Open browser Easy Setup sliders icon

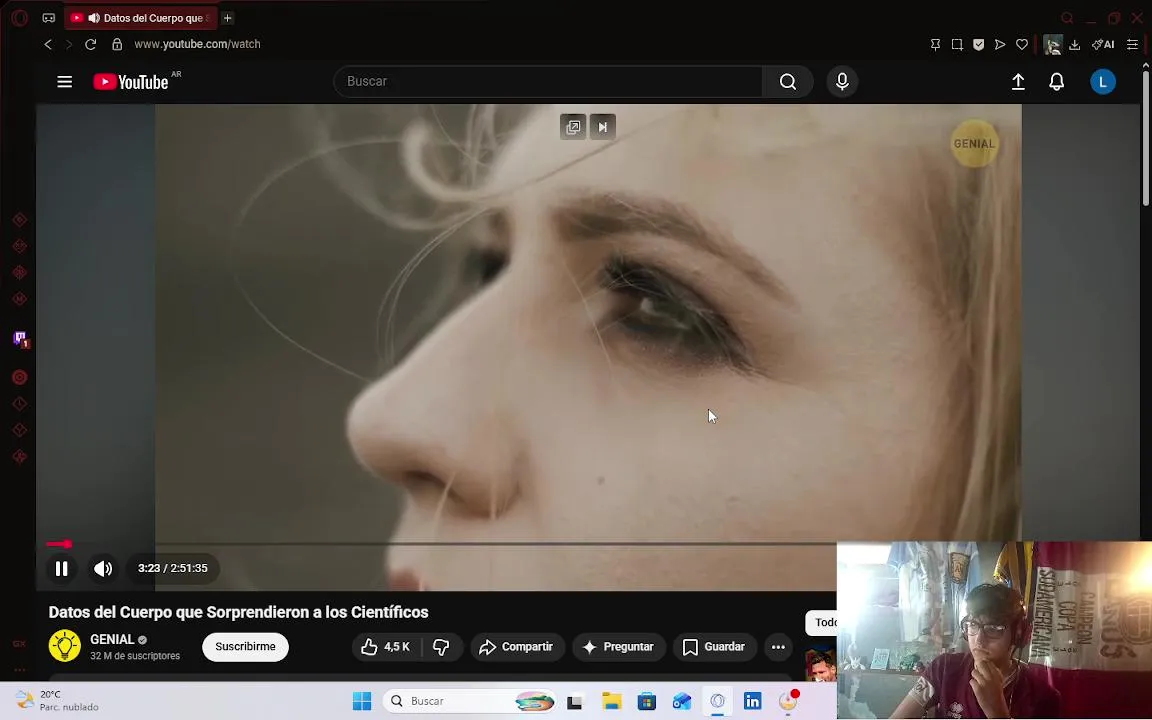pos(1132,45)
